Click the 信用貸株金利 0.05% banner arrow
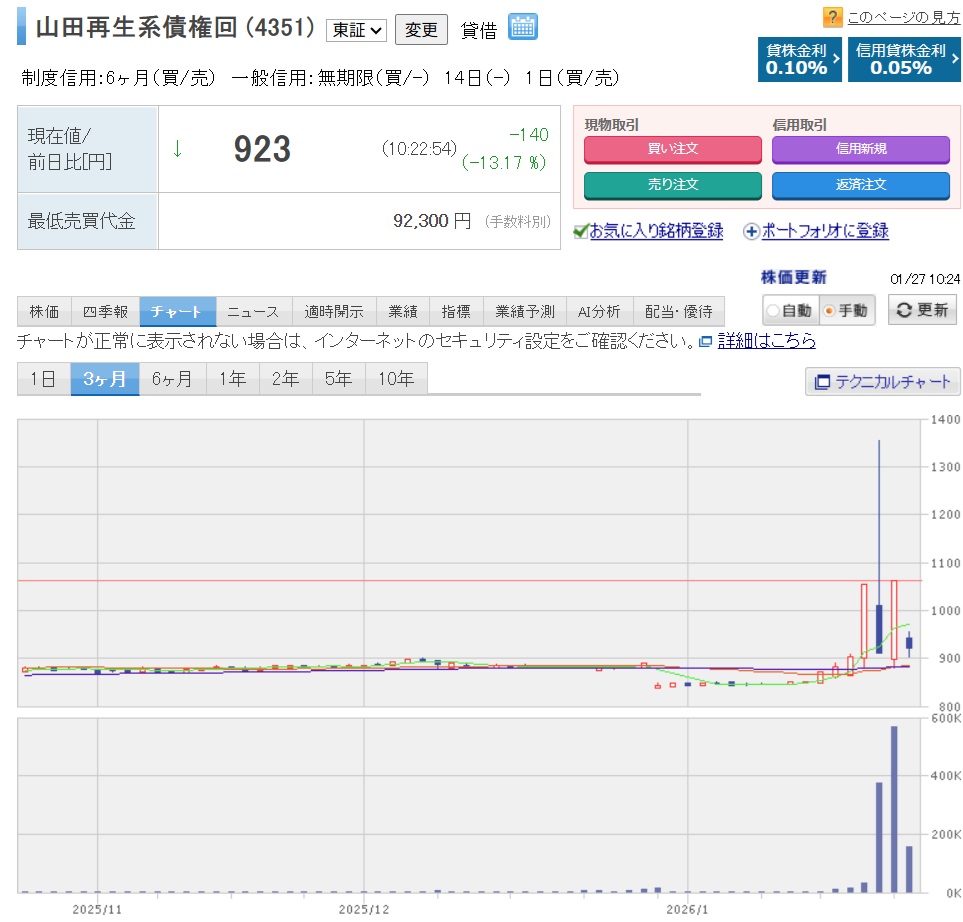 click(x=953, y=60)
